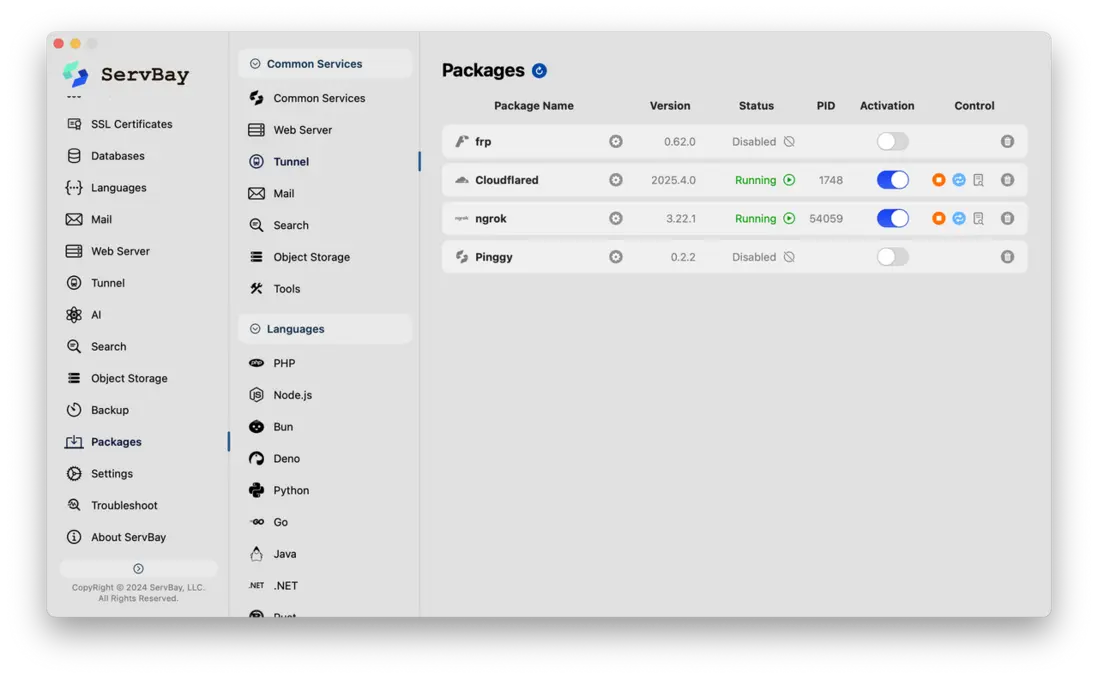Delete the frp package

(1007, 142)
